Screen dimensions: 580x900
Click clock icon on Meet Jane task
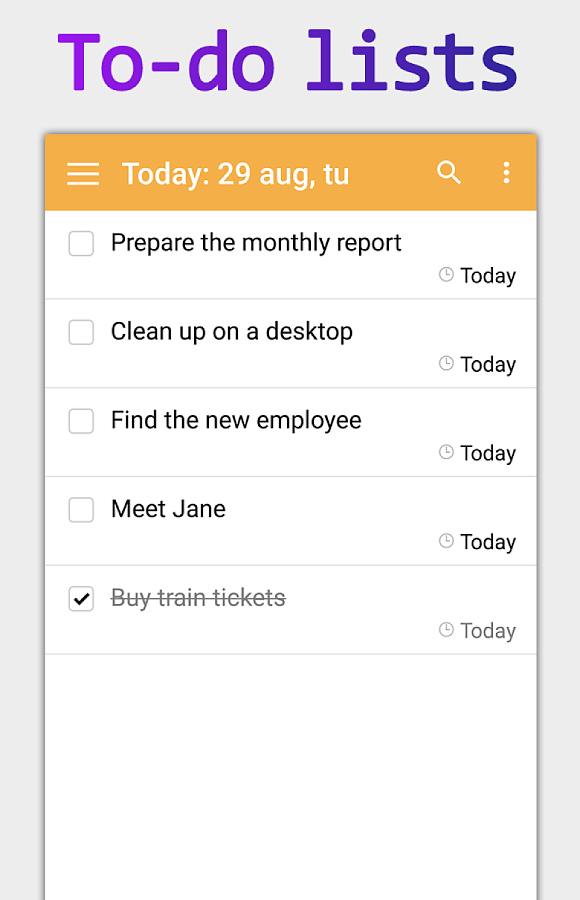446,541
